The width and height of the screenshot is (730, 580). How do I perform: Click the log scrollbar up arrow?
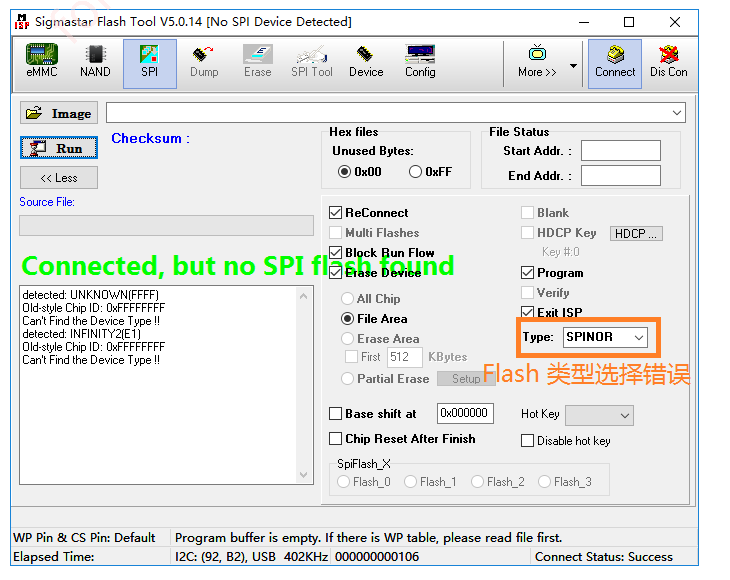pos(304,296)
